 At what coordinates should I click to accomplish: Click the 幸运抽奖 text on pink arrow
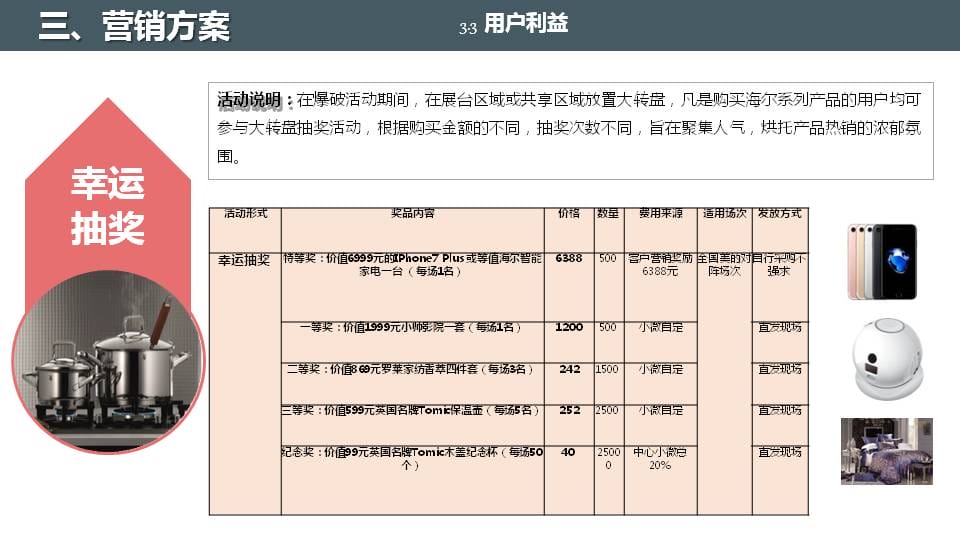coord(108,205)
